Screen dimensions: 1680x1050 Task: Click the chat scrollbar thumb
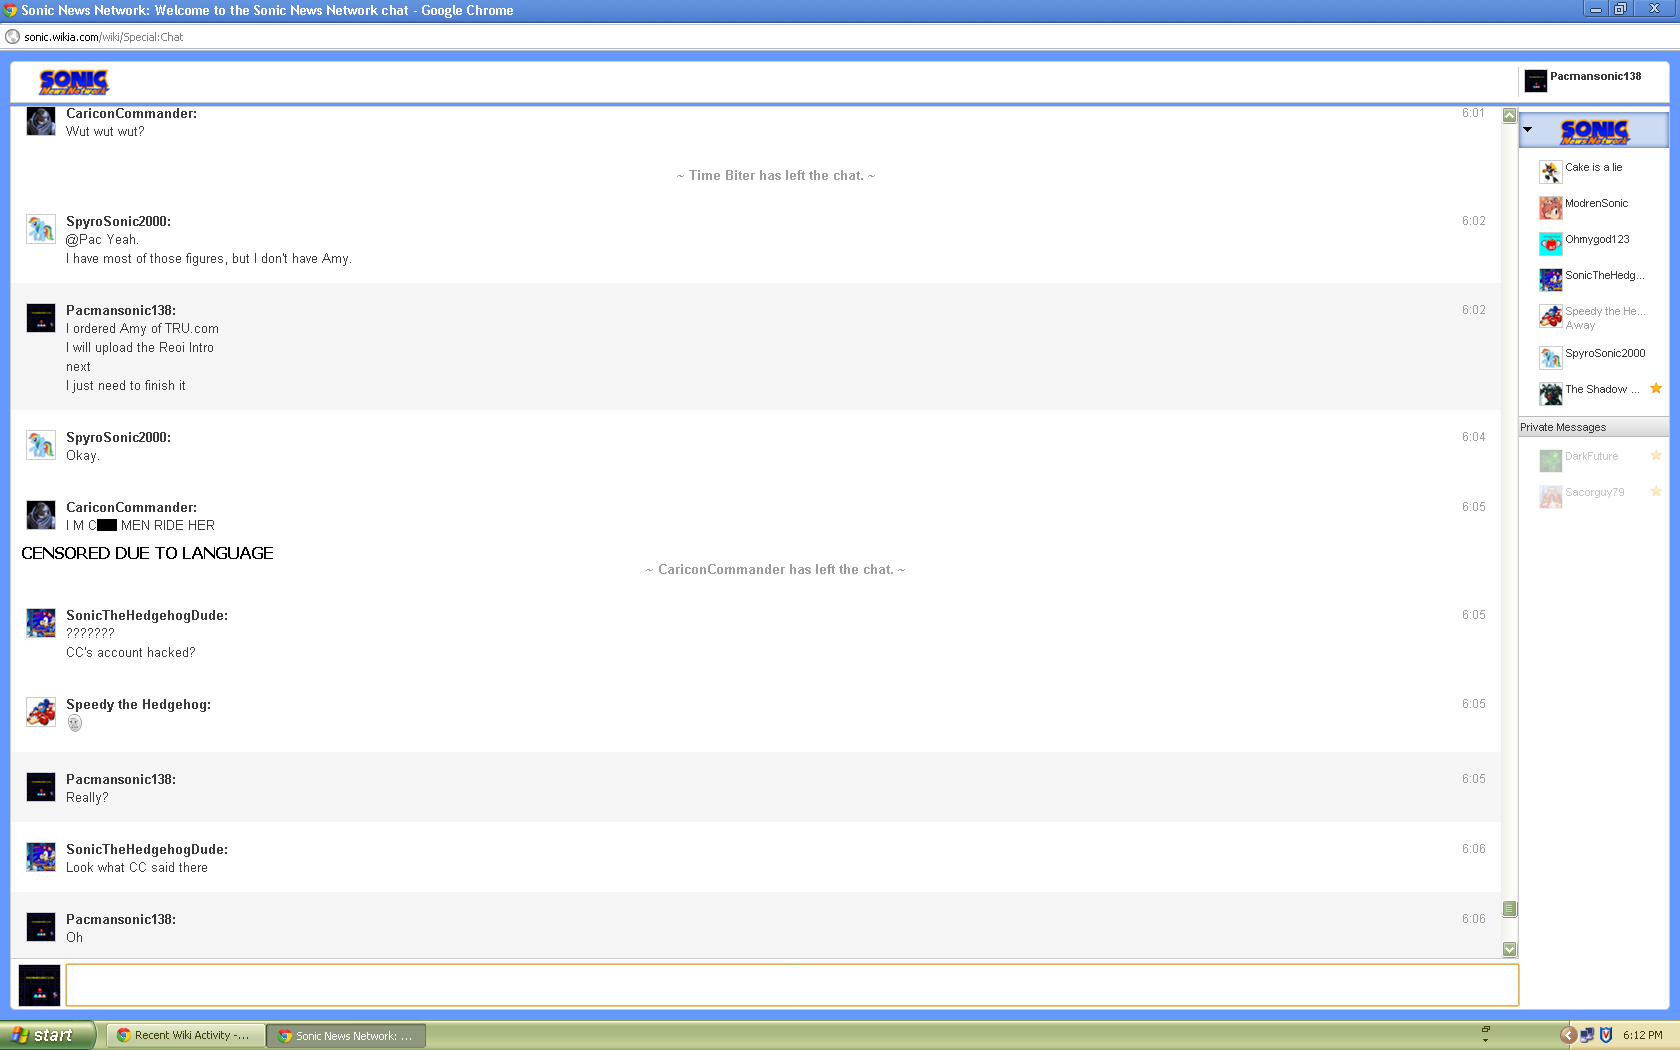point(1510,909)
